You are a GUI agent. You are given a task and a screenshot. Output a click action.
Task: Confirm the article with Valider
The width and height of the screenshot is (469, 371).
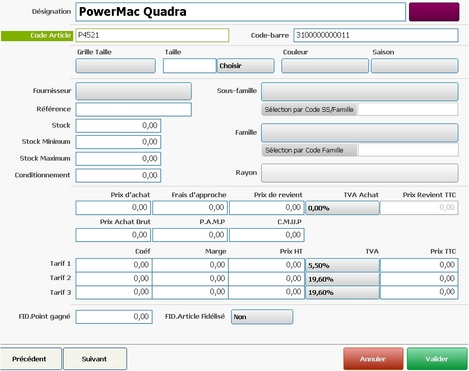point(437,359)
